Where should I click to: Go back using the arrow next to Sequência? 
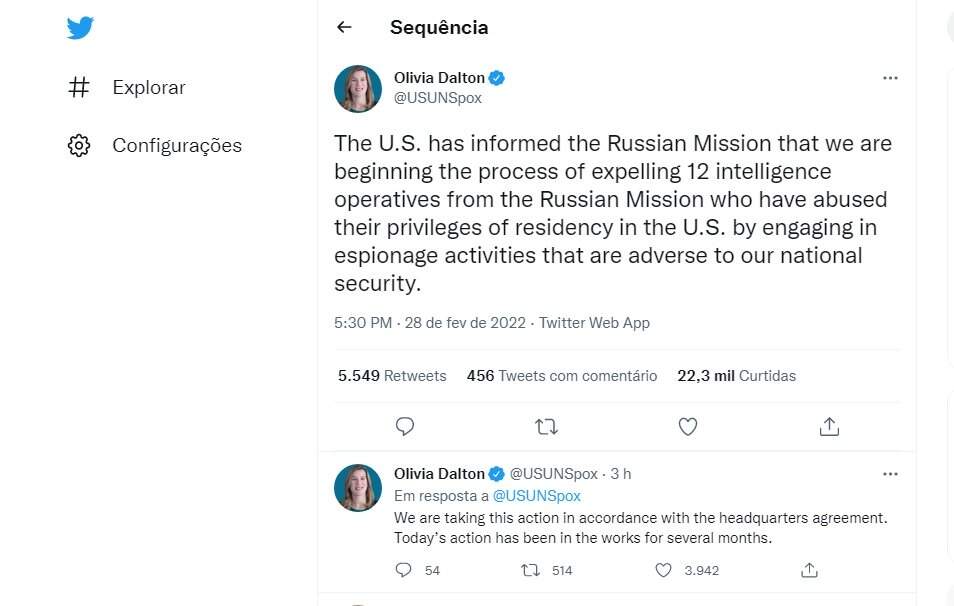click(x=344, y=28)
